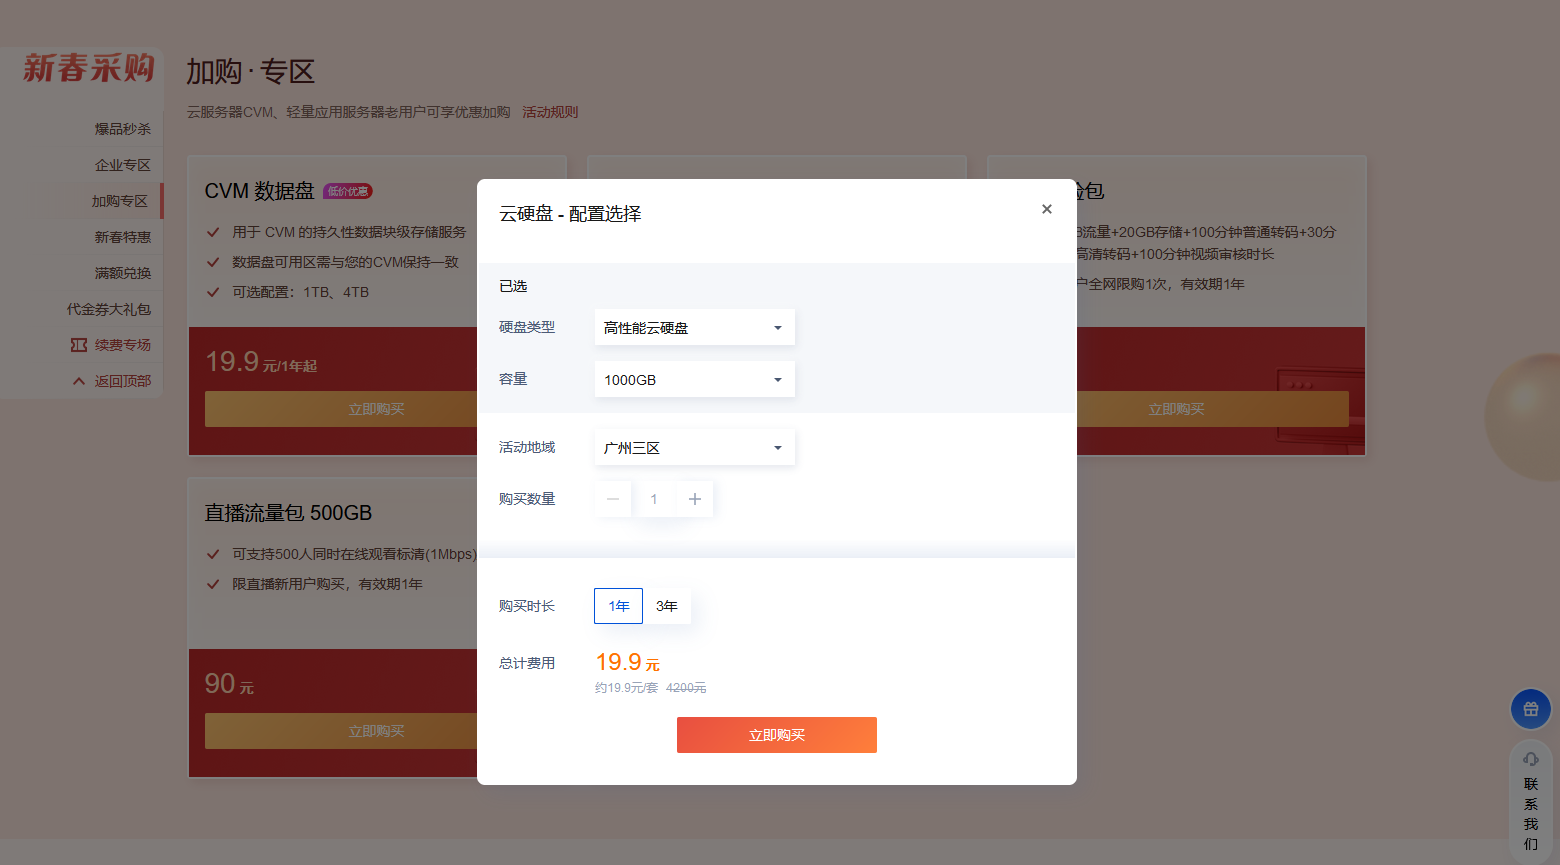This screenshot has width=1560, height=865.
Task: Select the 1年 purchase duration
Action: [618, 606]
